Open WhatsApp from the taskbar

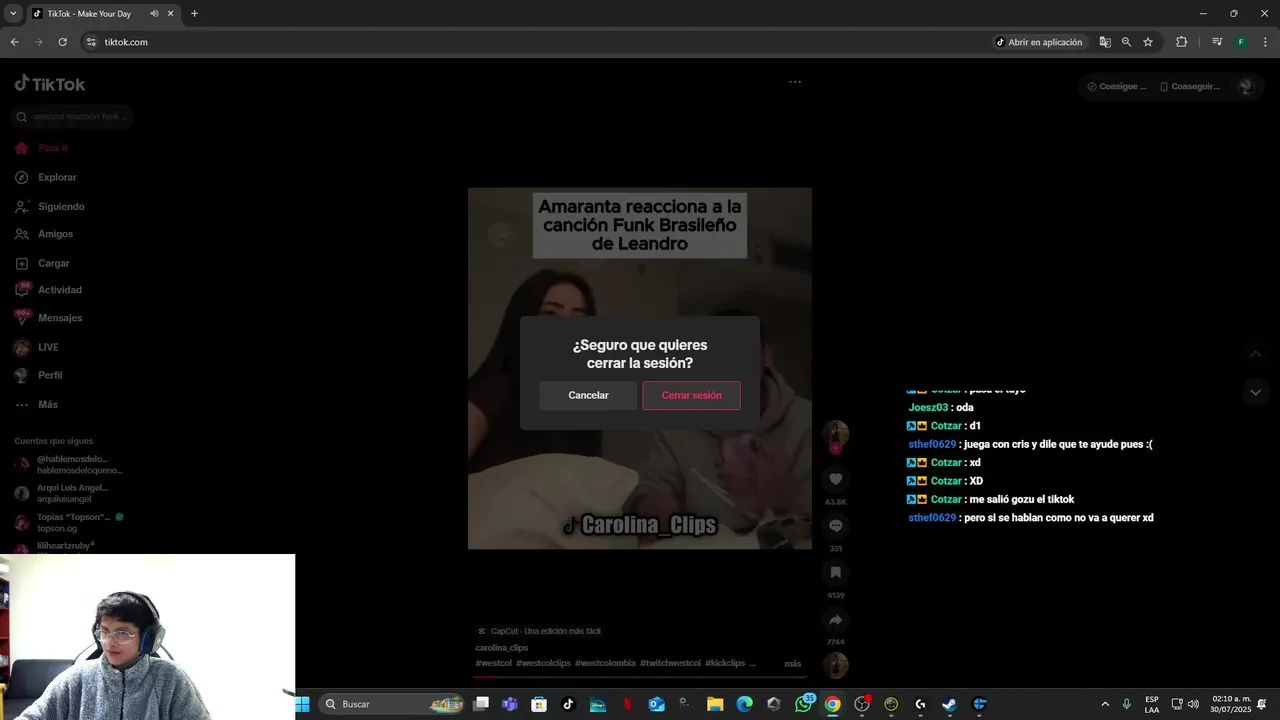point(804,704)
